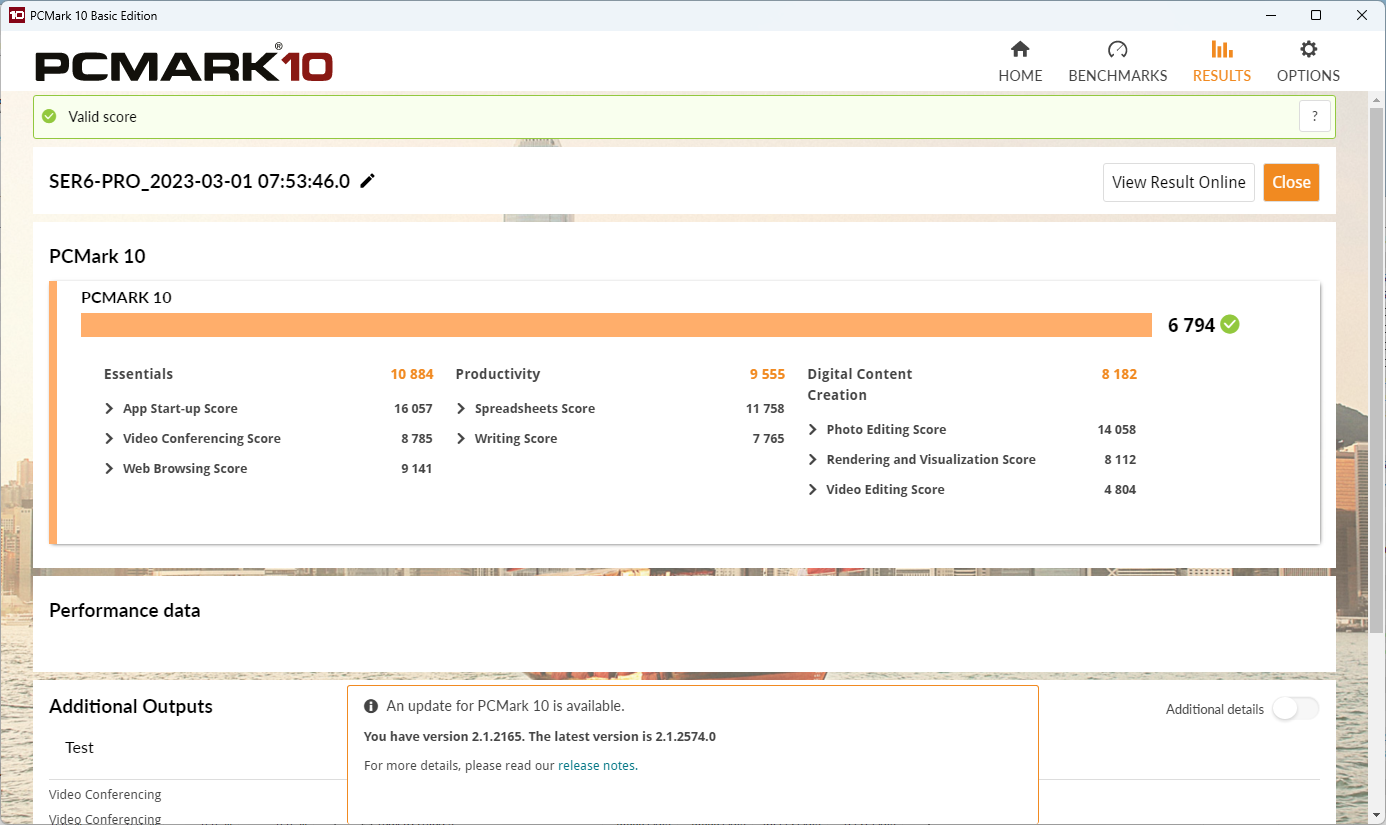
Task: Open the HOME tab house icon
Action: [x=1020, y=50]
